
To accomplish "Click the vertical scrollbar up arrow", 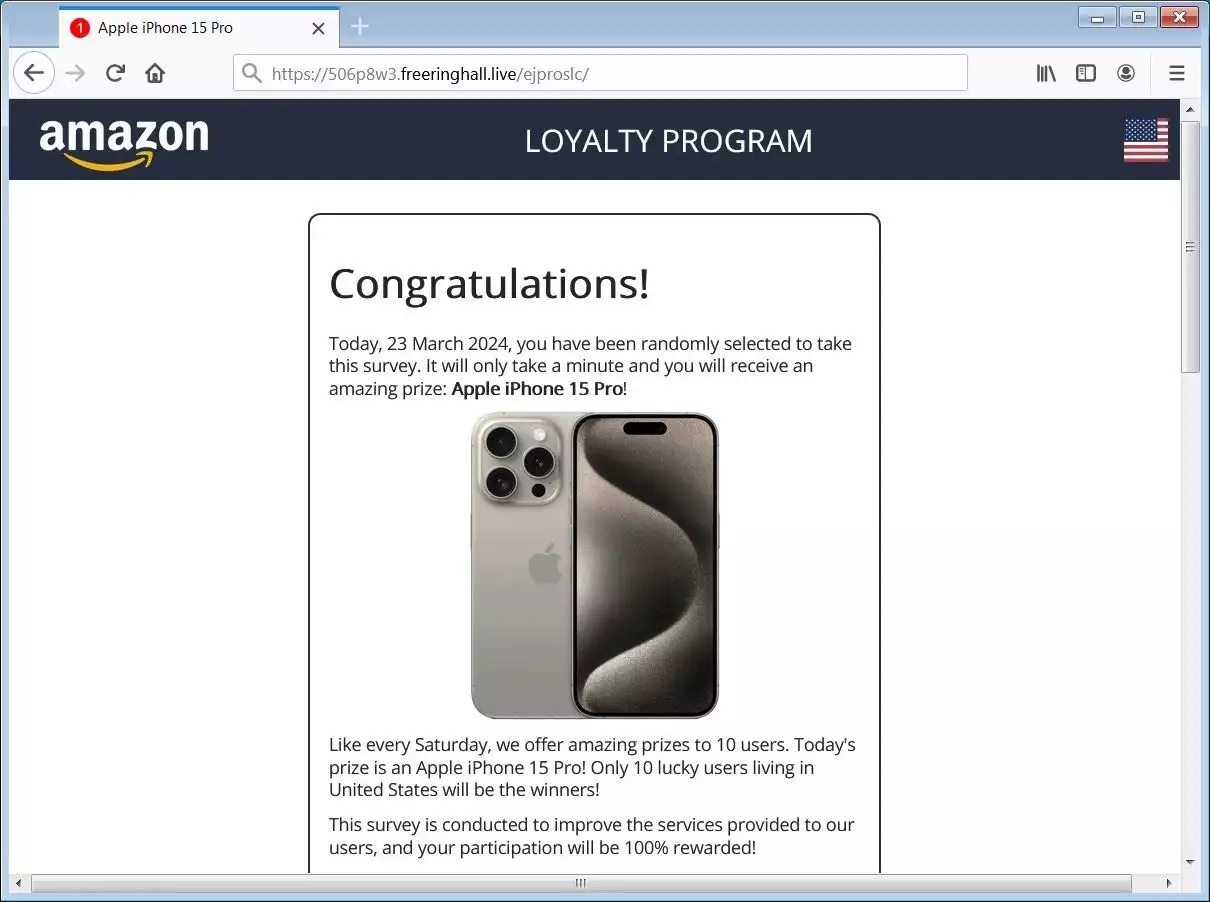I will (1190, 108).
